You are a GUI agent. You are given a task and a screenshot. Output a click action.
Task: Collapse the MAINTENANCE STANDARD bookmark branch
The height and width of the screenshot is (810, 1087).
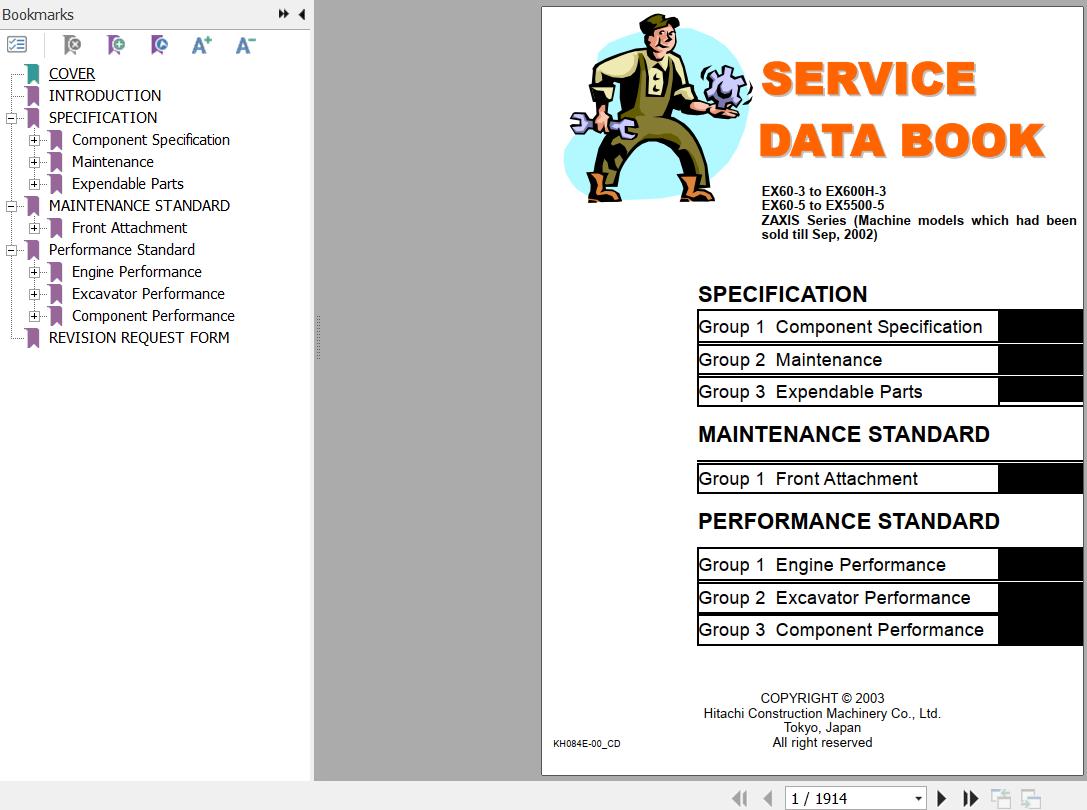click(11, 206)
